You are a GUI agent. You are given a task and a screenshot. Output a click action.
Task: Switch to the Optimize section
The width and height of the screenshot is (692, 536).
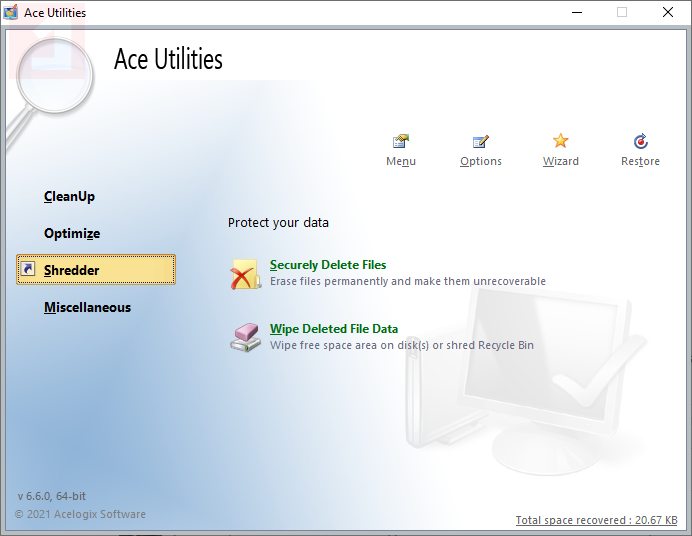72,233
